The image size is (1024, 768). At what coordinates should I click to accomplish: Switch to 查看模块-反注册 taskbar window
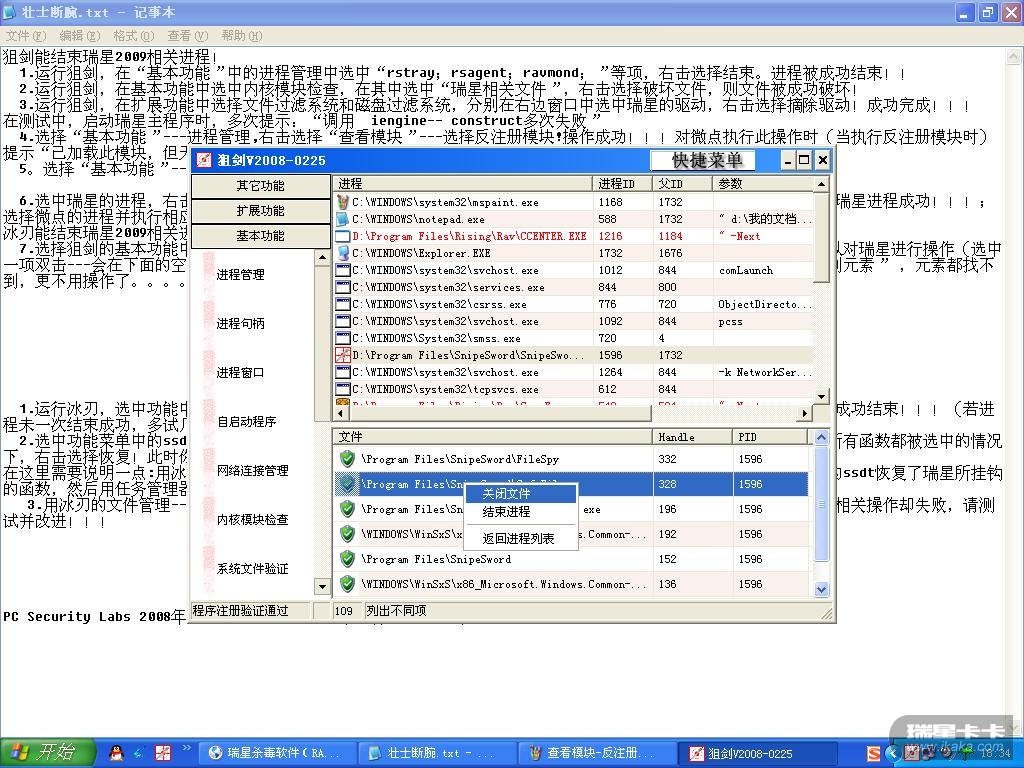[597, 753]
